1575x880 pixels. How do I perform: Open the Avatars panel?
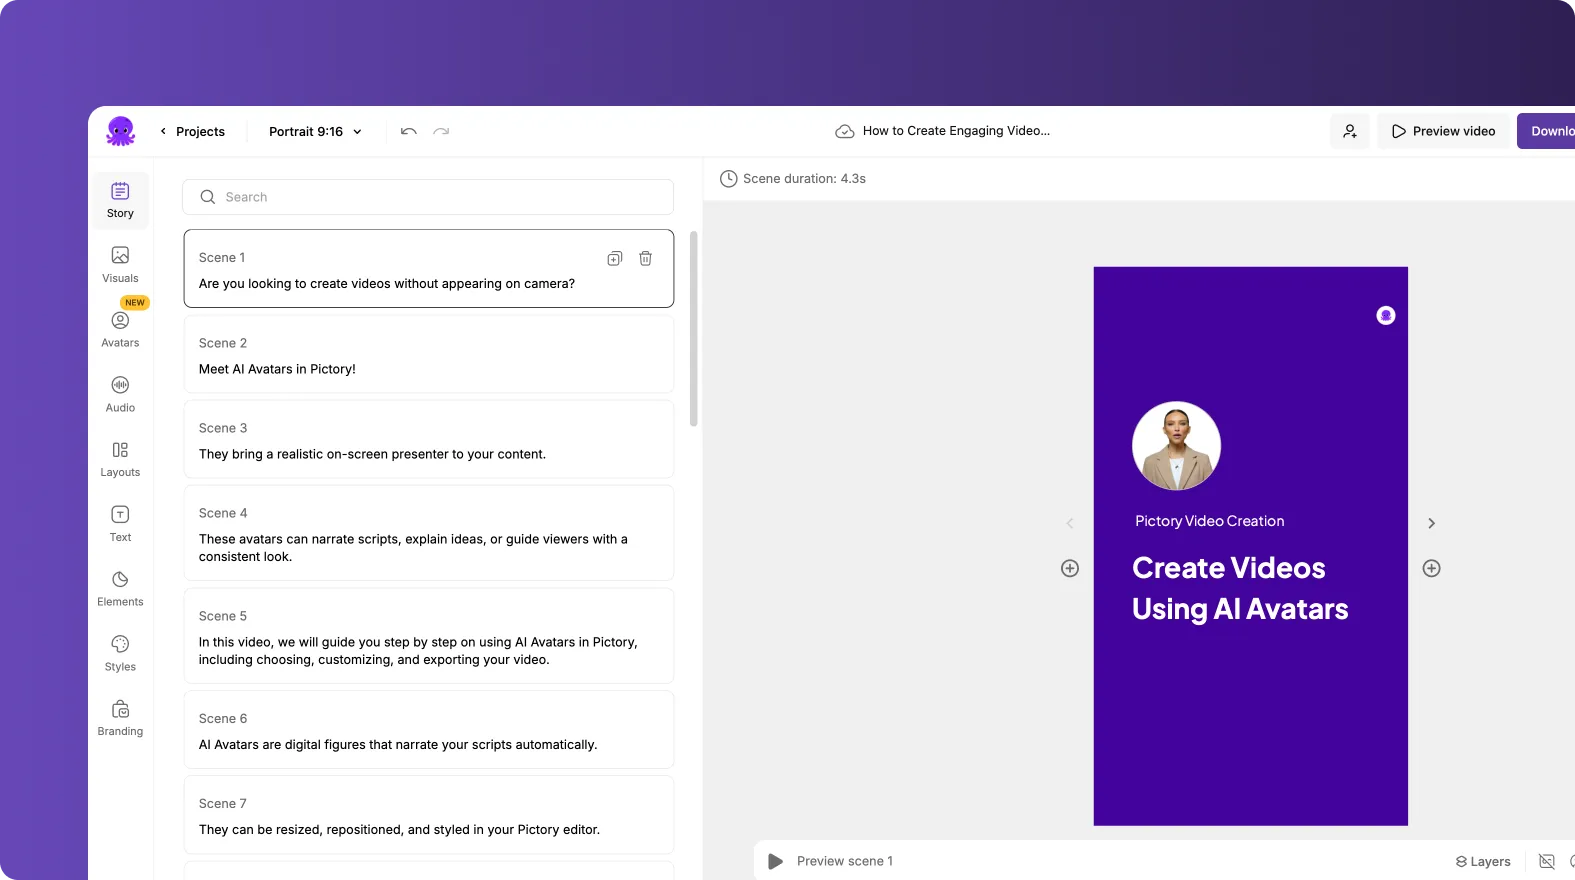120,329
